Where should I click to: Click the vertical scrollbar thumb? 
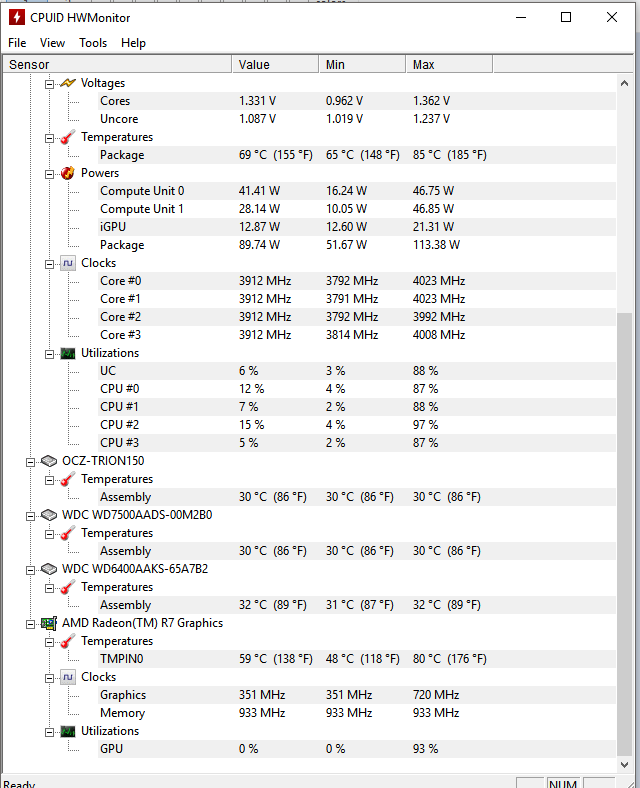[x=624, y=534]
